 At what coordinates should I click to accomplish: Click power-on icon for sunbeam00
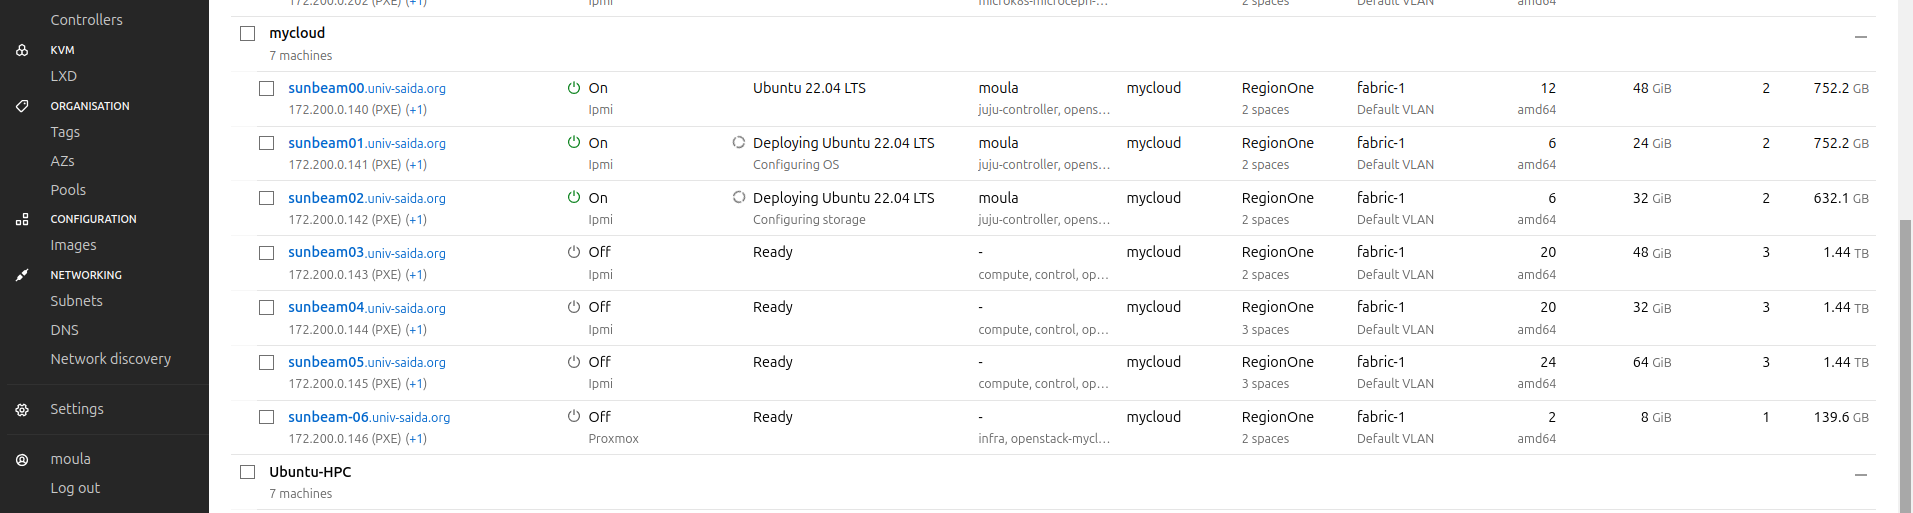pyautogui.click(x=574, y=88)
